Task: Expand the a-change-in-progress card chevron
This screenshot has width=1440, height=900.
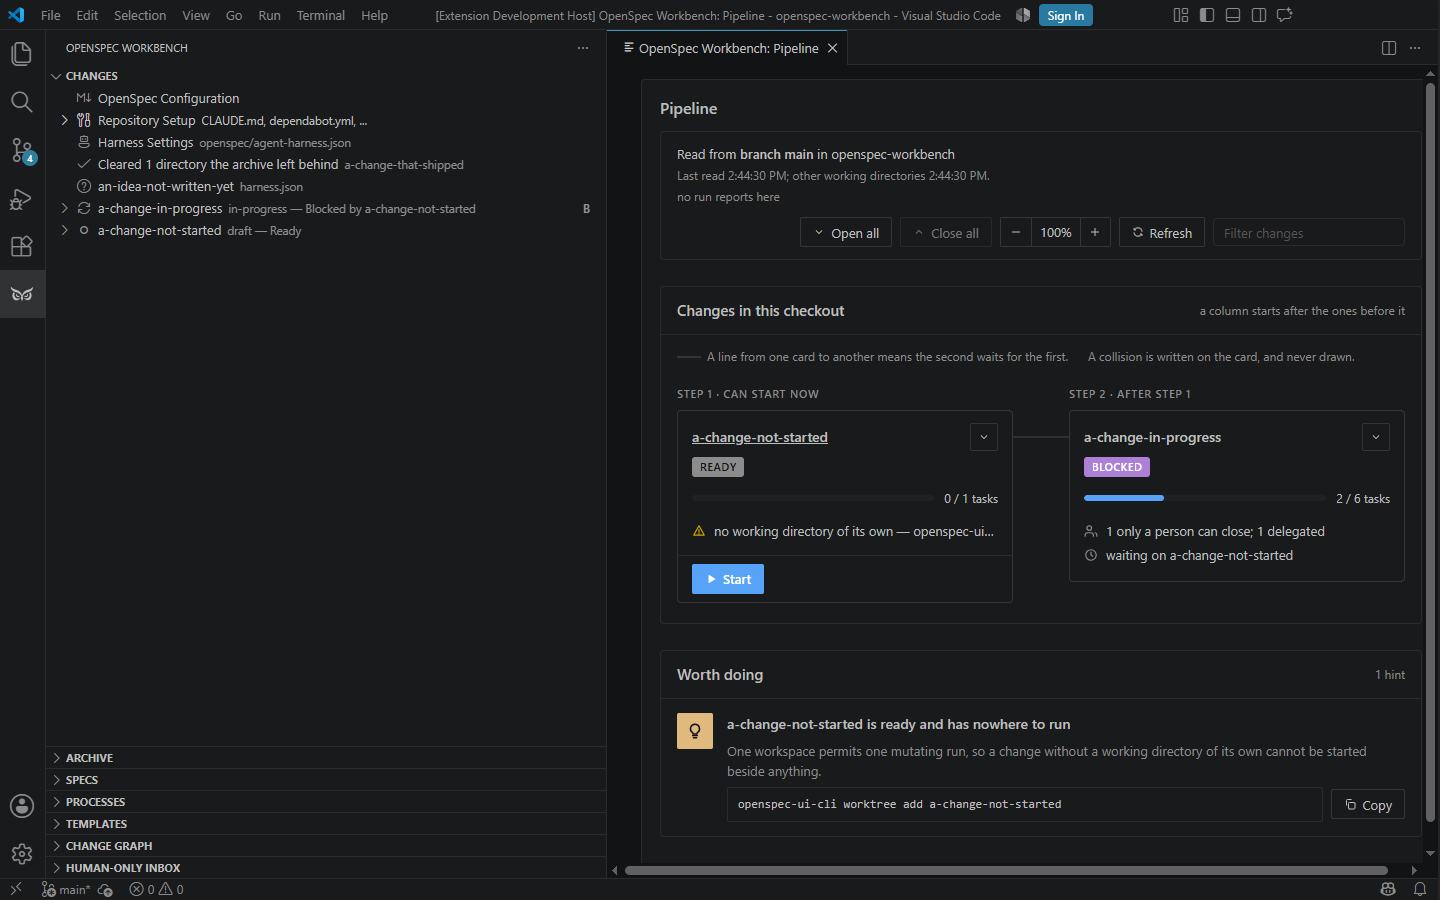Action: coord(1376,437)
